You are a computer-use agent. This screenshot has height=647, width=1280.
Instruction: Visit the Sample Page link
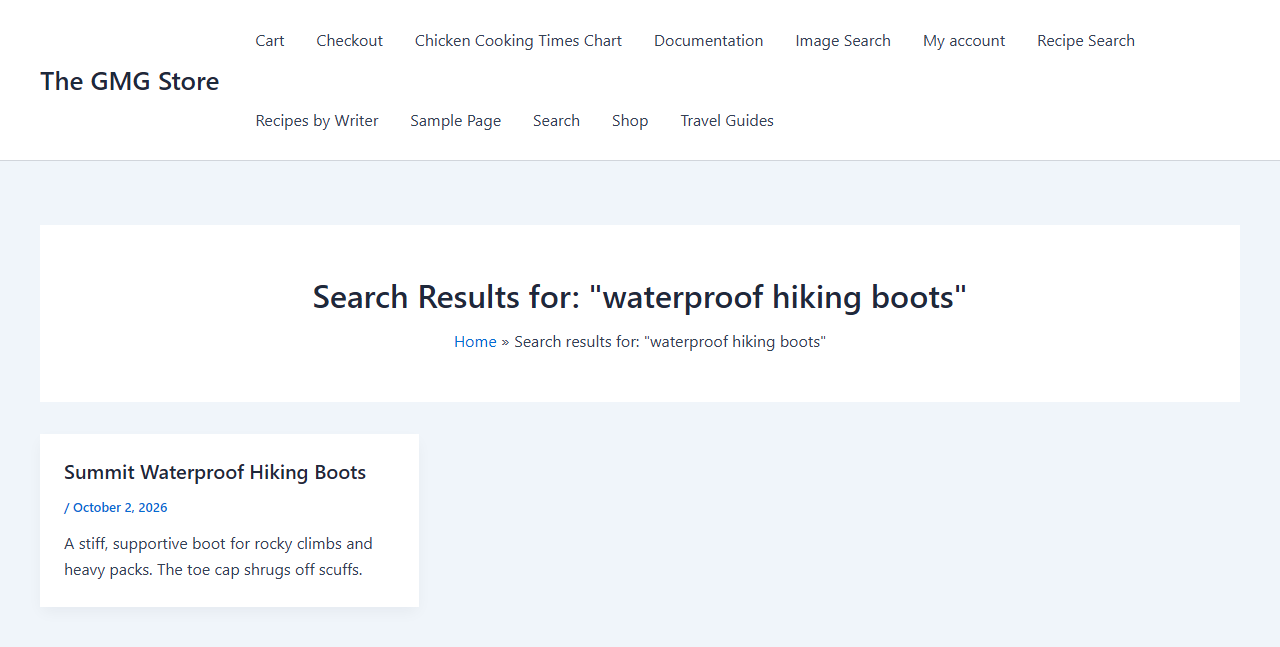(x=456, y=121)
